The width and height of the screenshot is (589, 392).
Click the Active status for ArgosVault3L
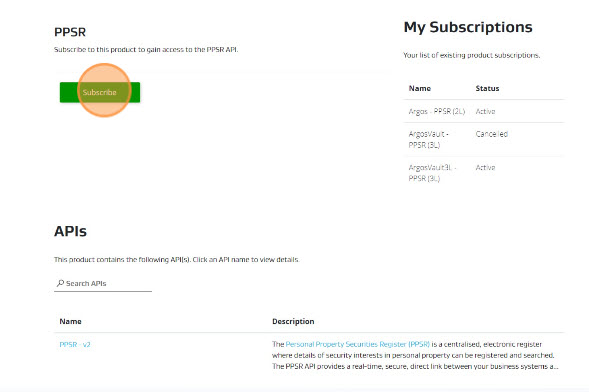485,167
